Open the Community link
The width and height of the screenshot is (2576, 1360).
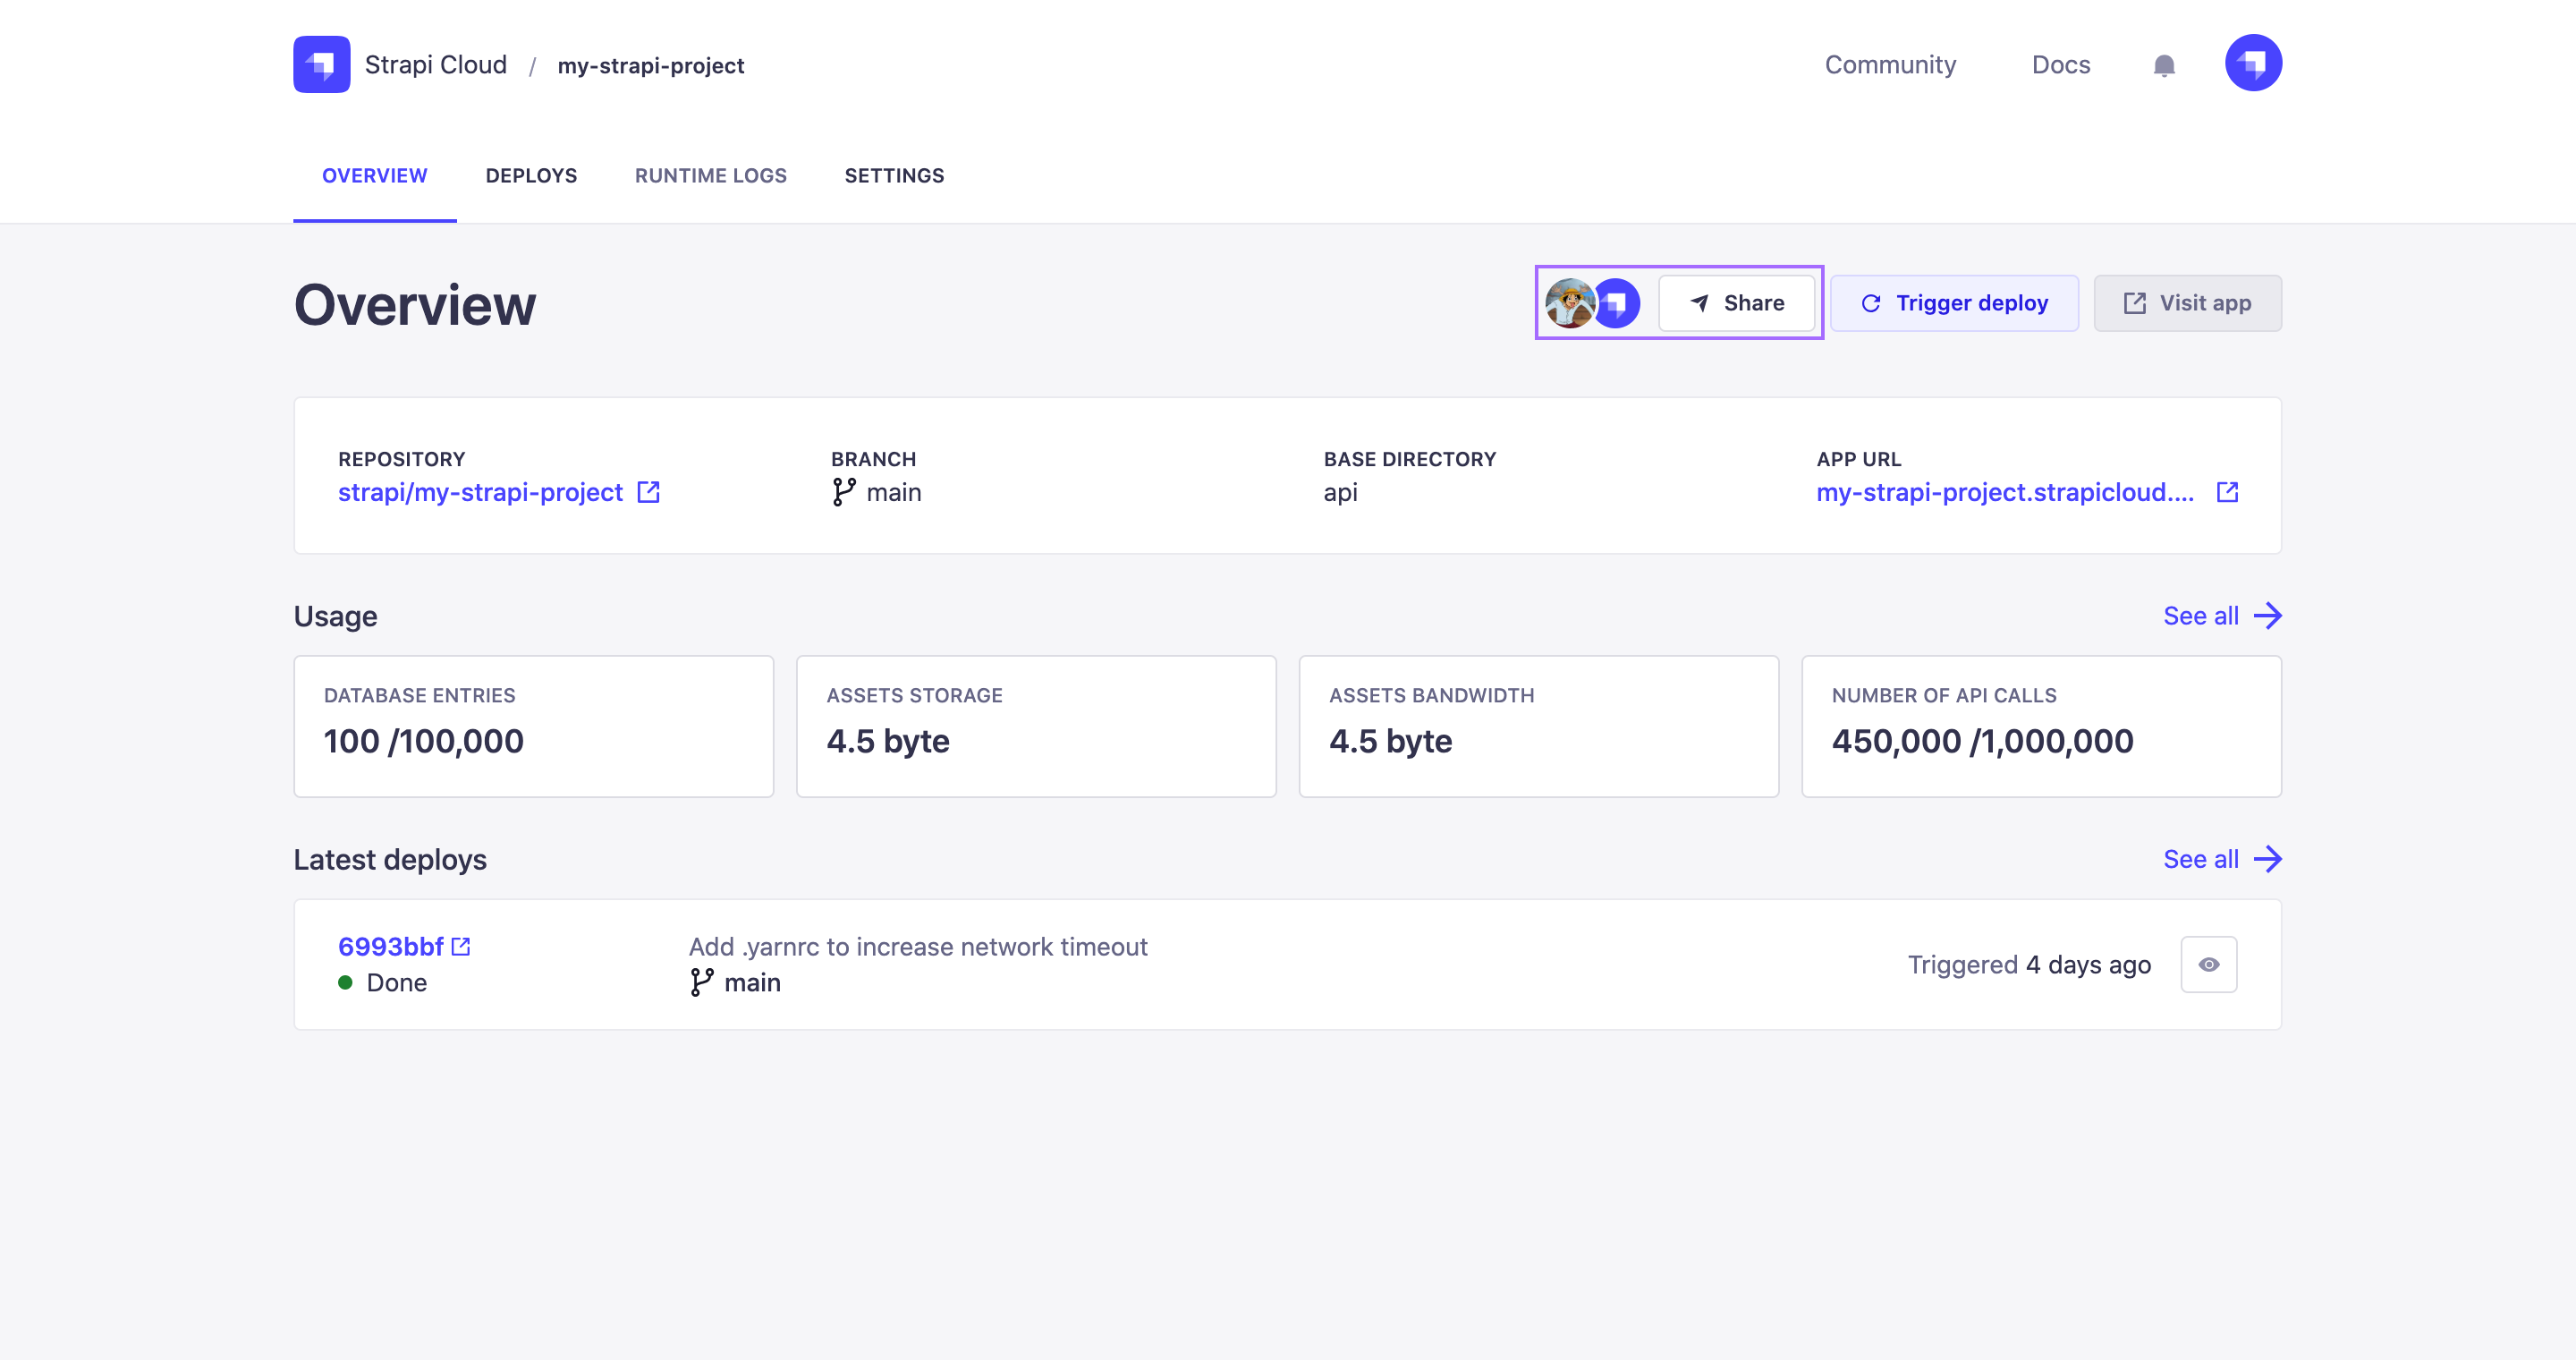(x=1889, y=65)
